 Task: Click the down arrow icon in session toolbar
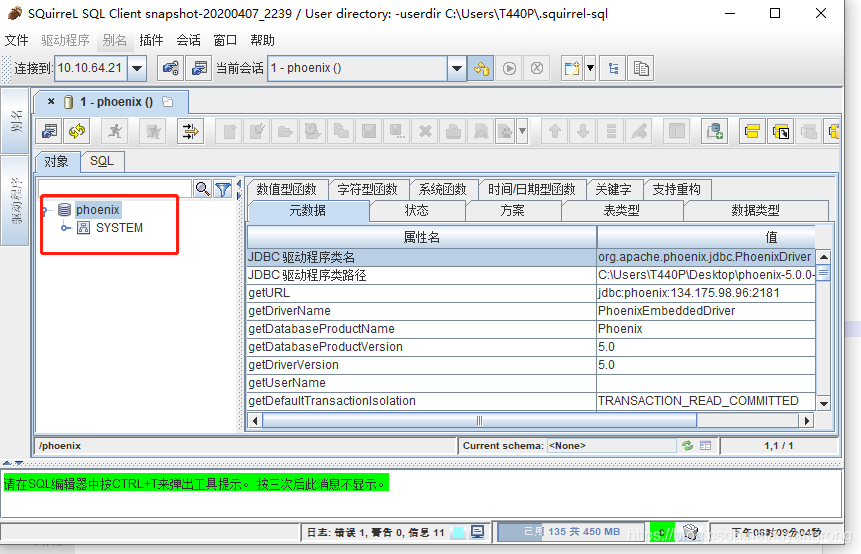click(583, 131)
